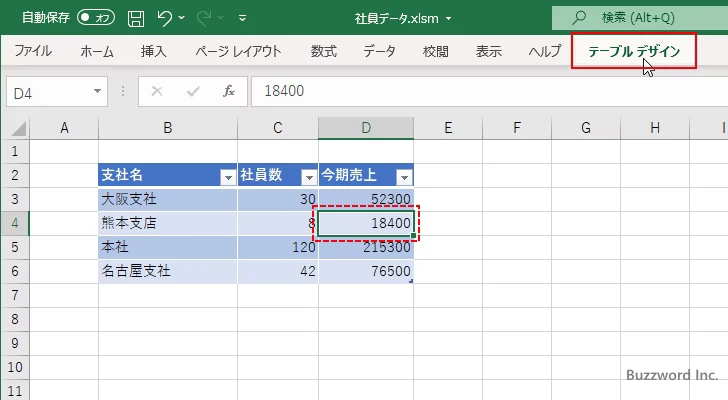The height and width of the screenshot is (400, 728).
Task: Open the 挿入 tab
Action: tap(153, 51)
